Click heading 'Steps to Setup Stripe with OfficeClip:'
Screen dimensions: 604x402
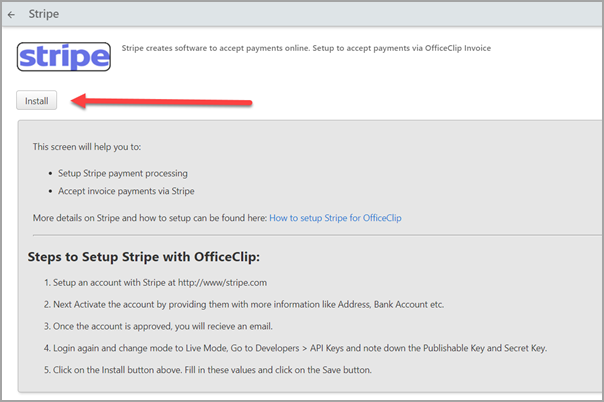pos(144,257)
